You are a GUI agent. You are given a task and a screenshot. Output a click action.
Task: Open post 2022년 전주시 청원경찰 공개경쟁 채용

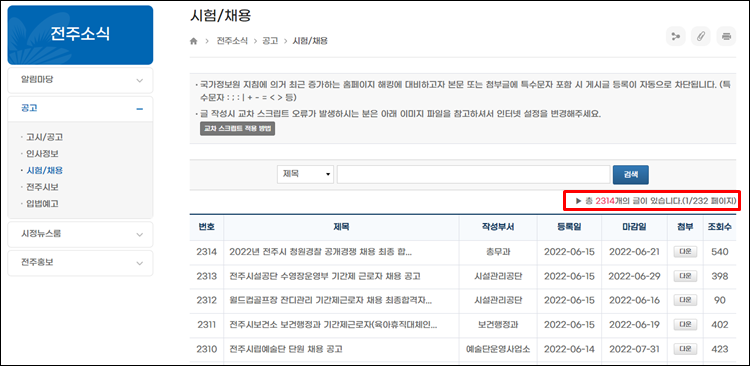[320, 252]
